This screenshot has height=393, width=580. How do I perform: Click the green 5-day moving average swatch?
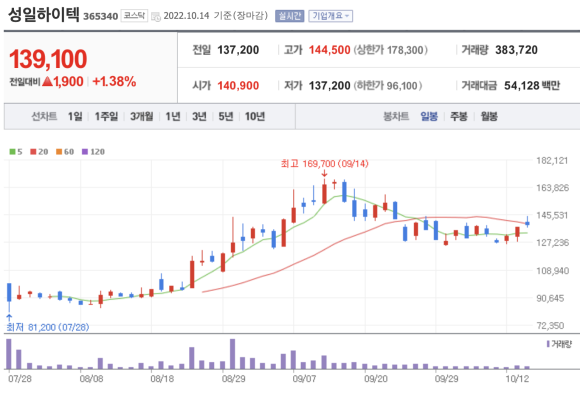pos(13,152)
